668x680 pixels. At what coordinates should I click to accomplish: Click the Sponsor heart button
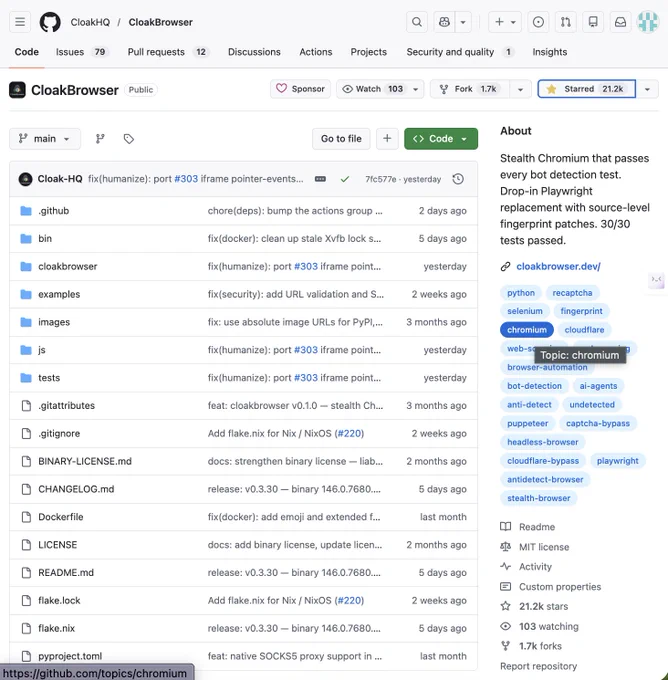301,89
